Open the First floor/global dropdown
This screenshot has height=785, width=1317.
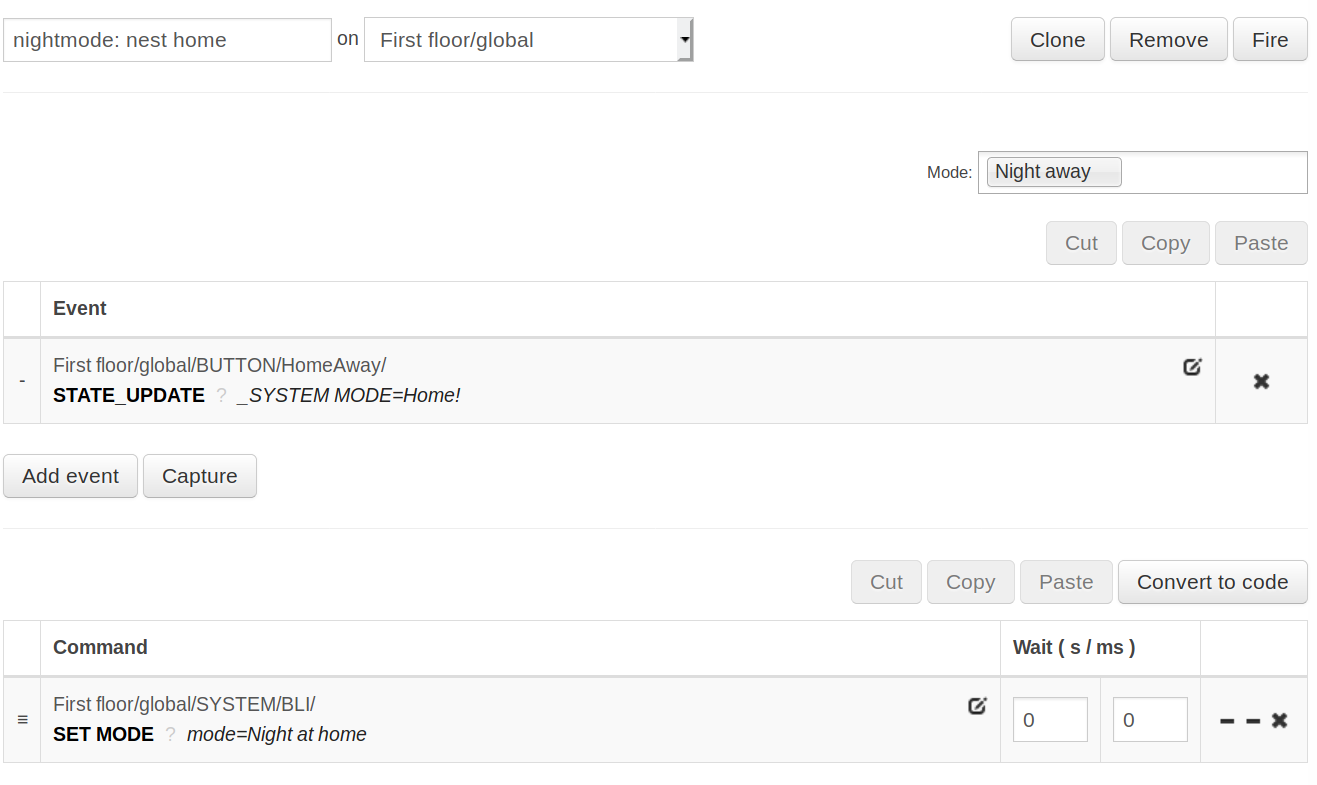click(528, 40)
